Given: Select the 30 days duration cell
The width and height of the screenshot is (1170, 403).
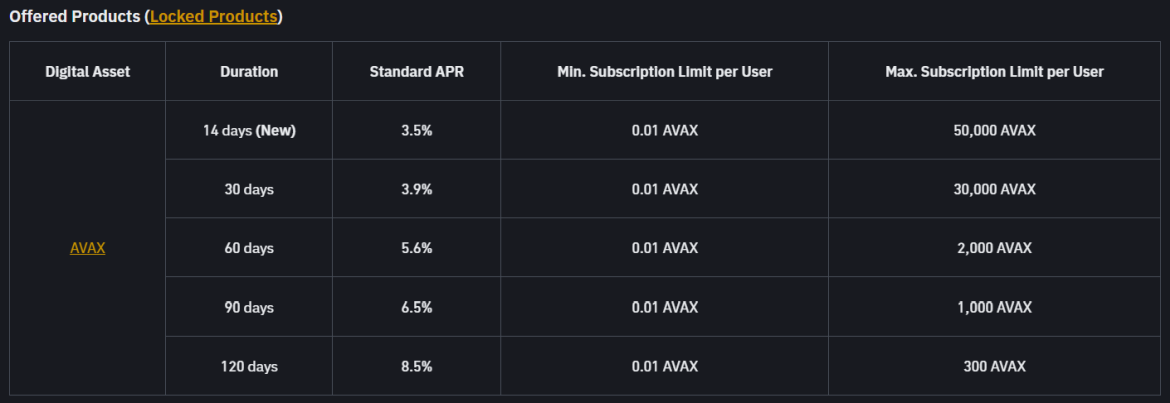Looking at the screenshot, I should (x=249, y=189).
